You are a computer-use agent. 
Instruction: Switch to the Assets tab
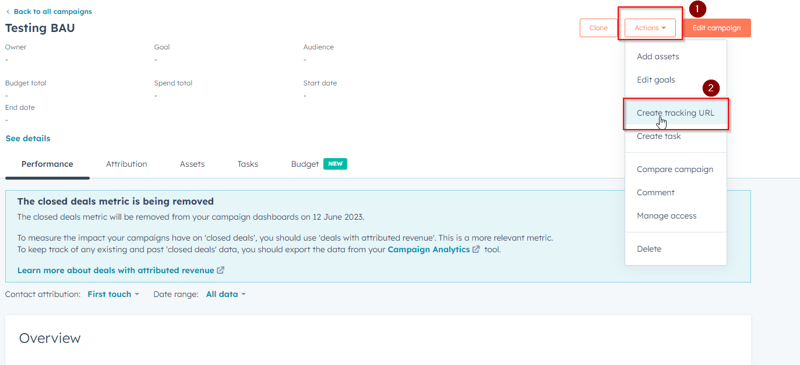coord(192,164)
